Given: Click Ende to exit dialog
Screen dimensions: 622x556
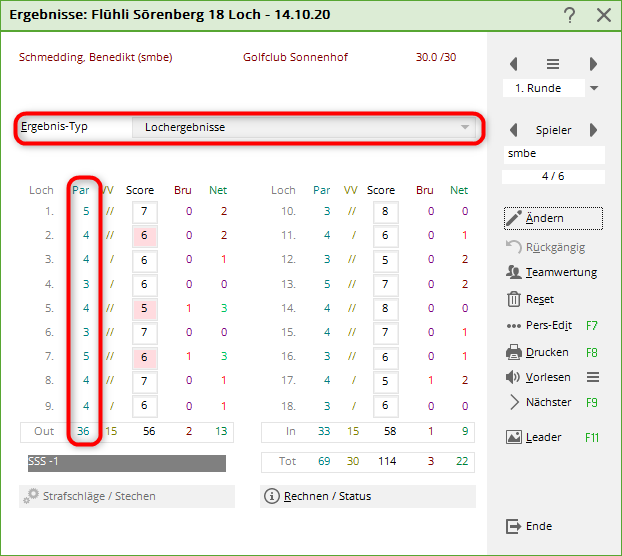Looking at the screenshot, I should tap(530, 526).
